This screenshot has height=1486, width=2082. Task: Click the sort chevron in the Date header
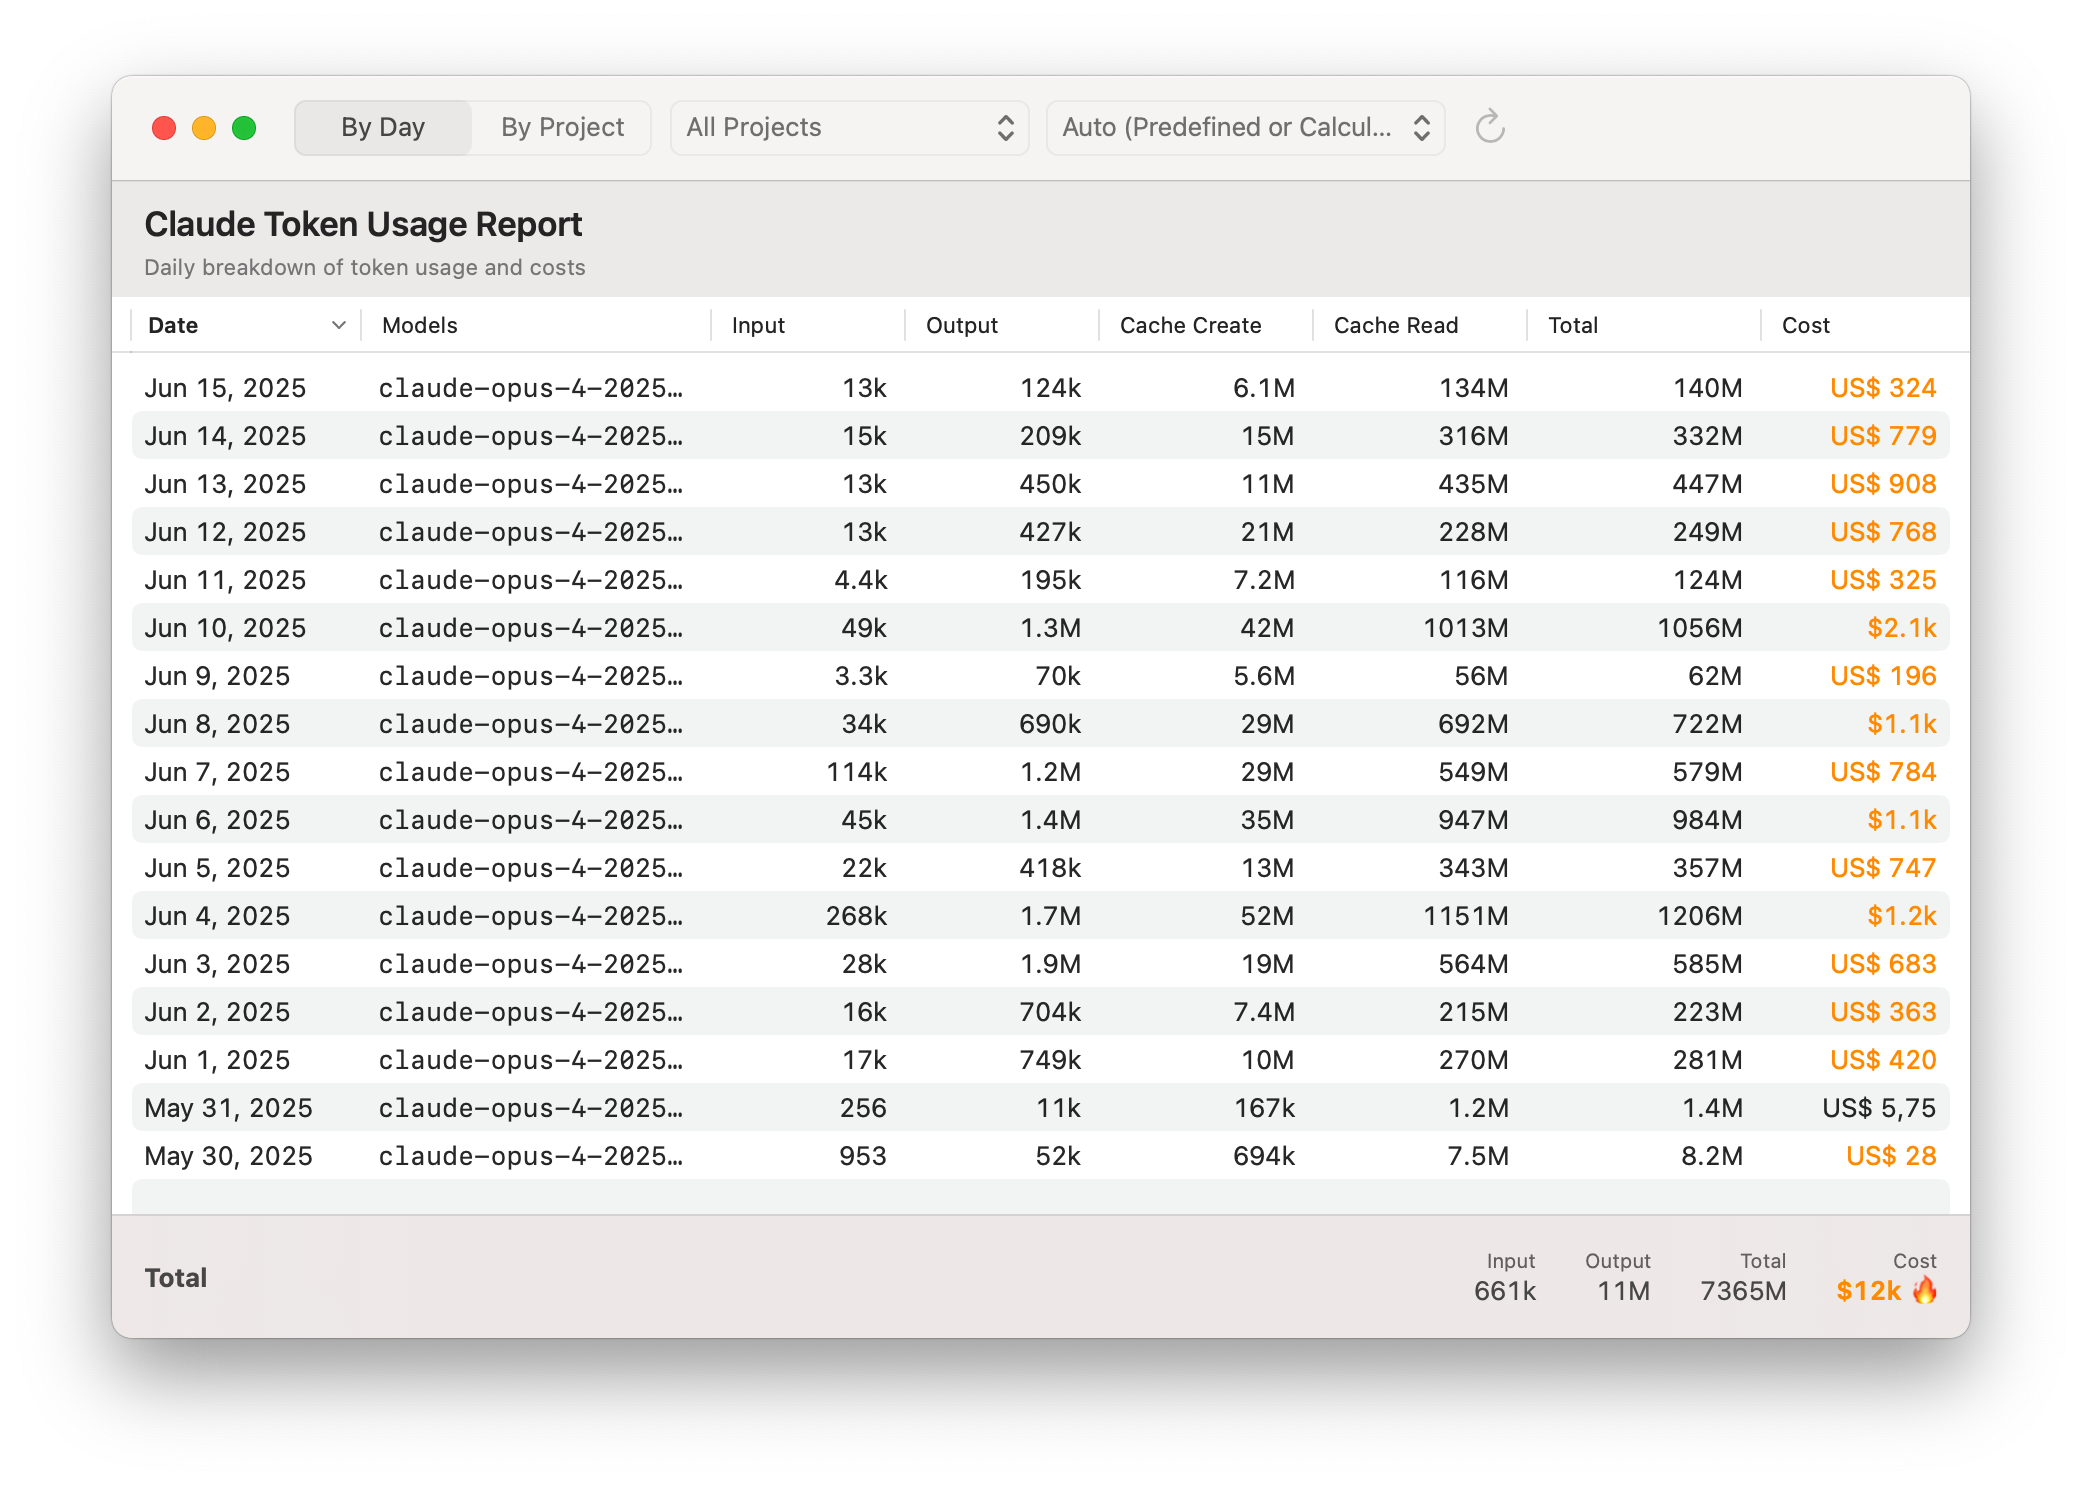(337, 325)
